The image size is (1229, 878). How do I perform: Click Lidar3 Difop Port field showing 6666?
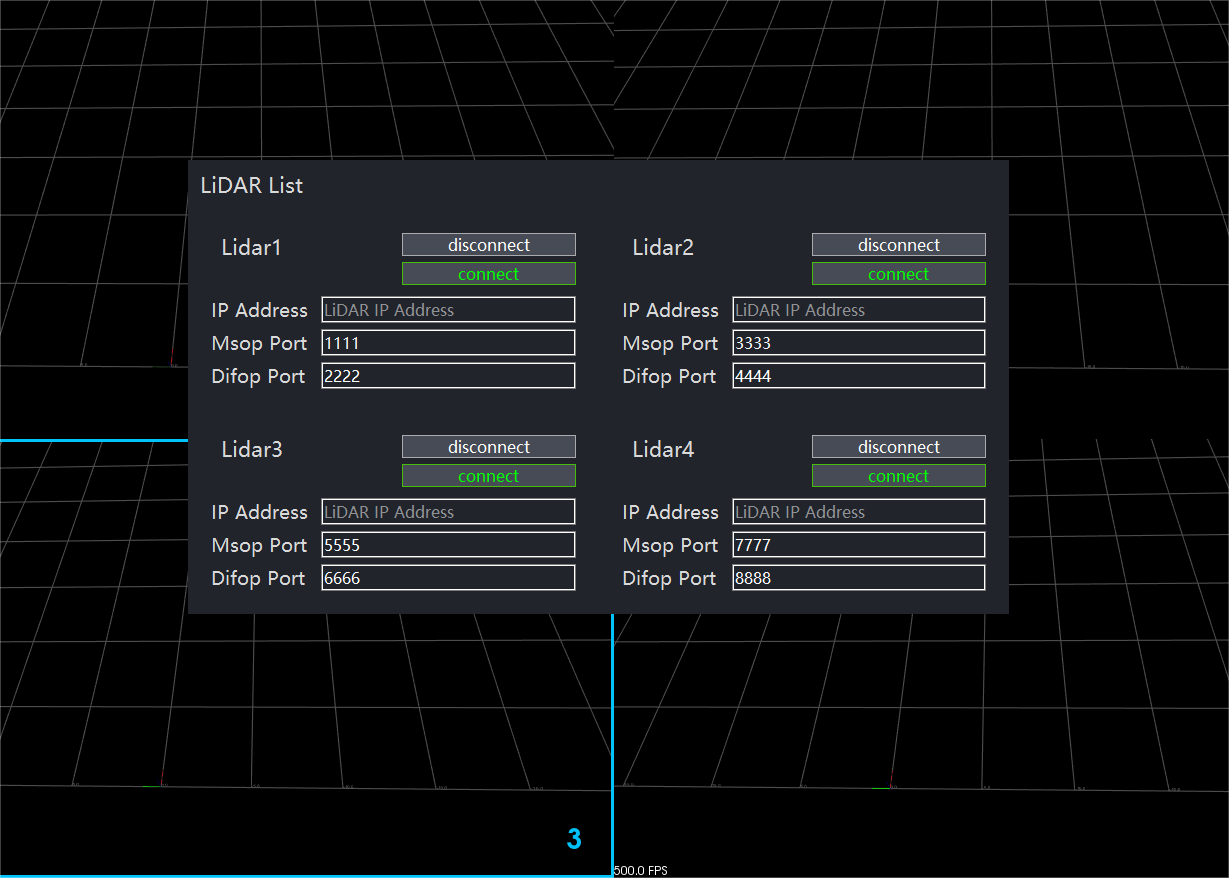click(x=448, y=578)
